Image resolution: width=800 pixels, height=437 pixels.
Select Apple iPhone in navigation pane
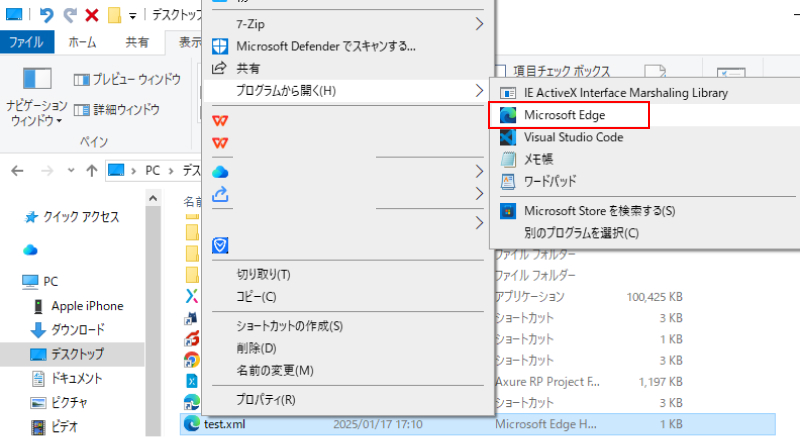pyautogui.click(x=79, y=306)
